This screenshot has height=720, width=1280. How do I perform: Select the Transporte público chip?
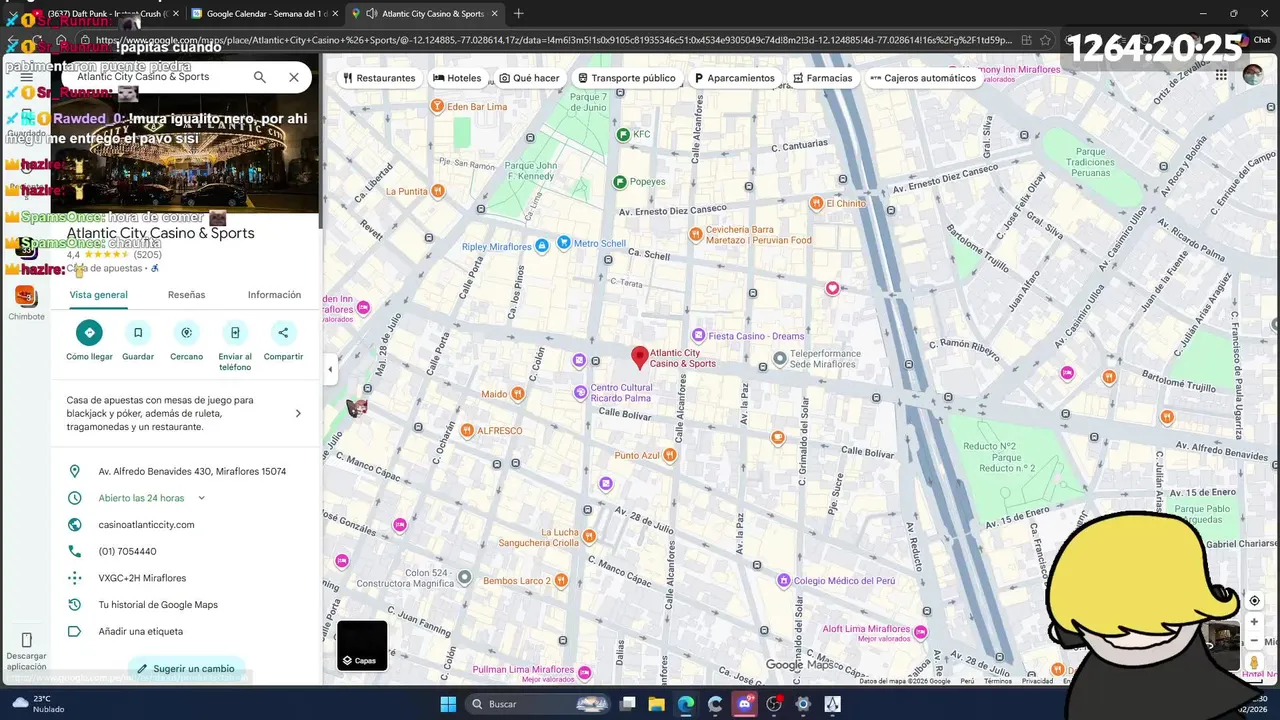(627, 78)
